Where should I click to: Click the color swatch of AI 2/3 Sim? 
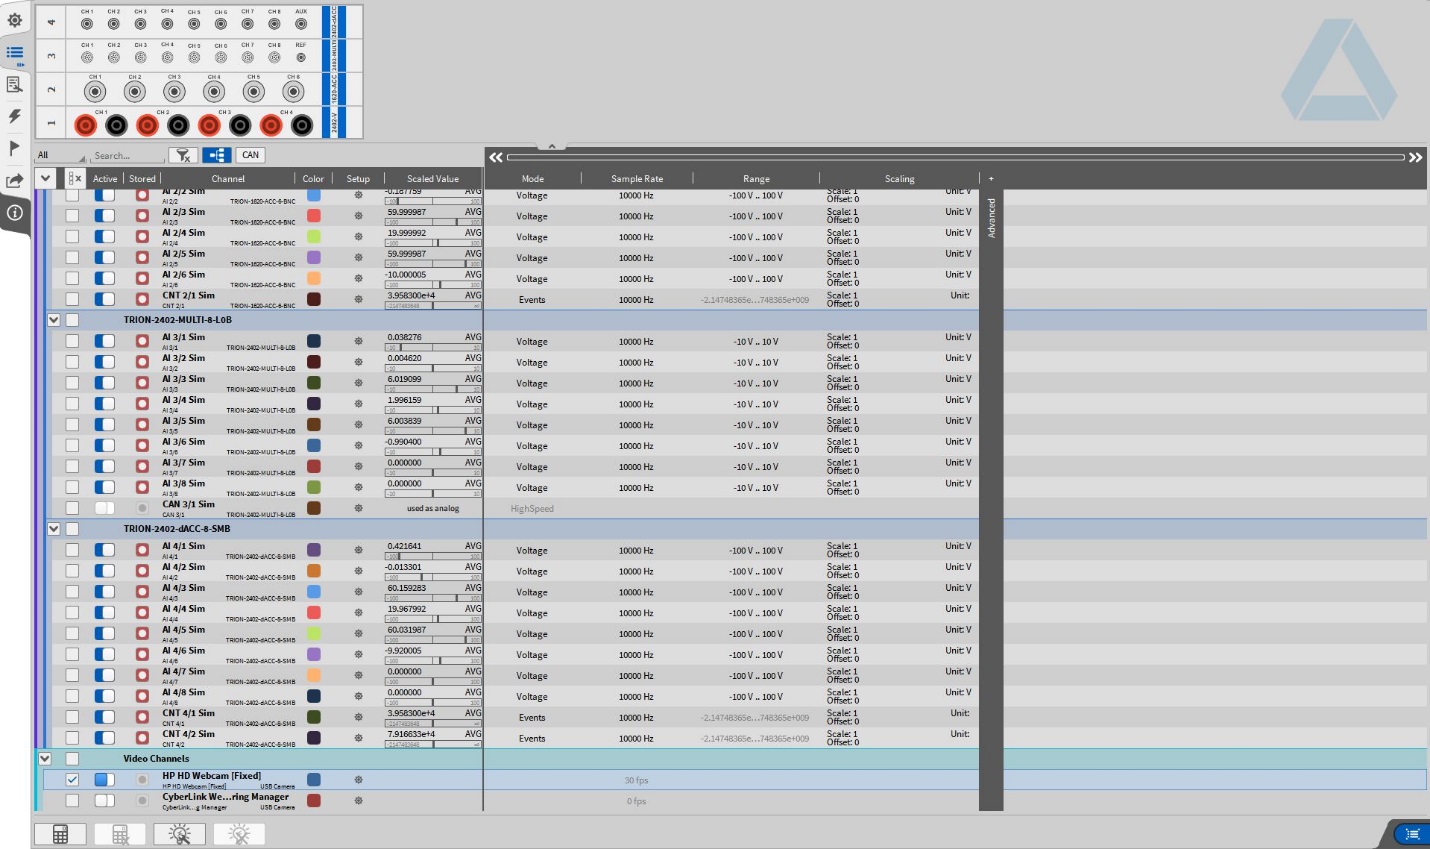314,216
